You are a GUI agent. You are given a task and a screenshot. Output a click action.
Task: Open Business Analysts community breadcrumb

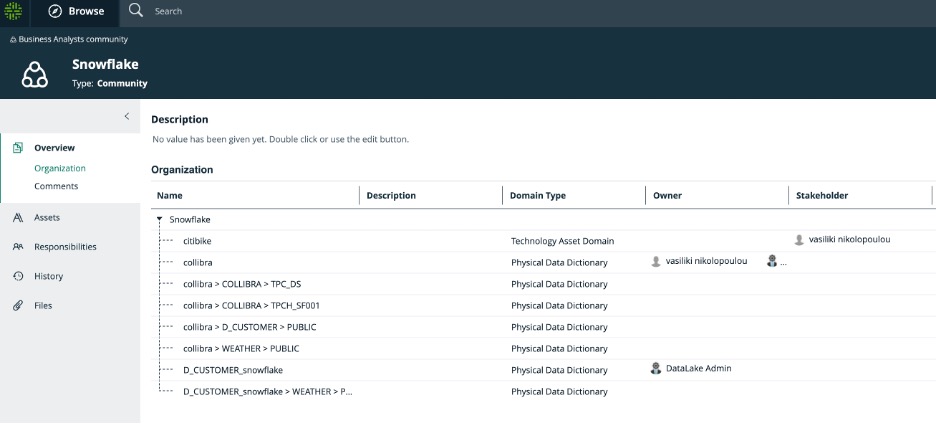73,39
